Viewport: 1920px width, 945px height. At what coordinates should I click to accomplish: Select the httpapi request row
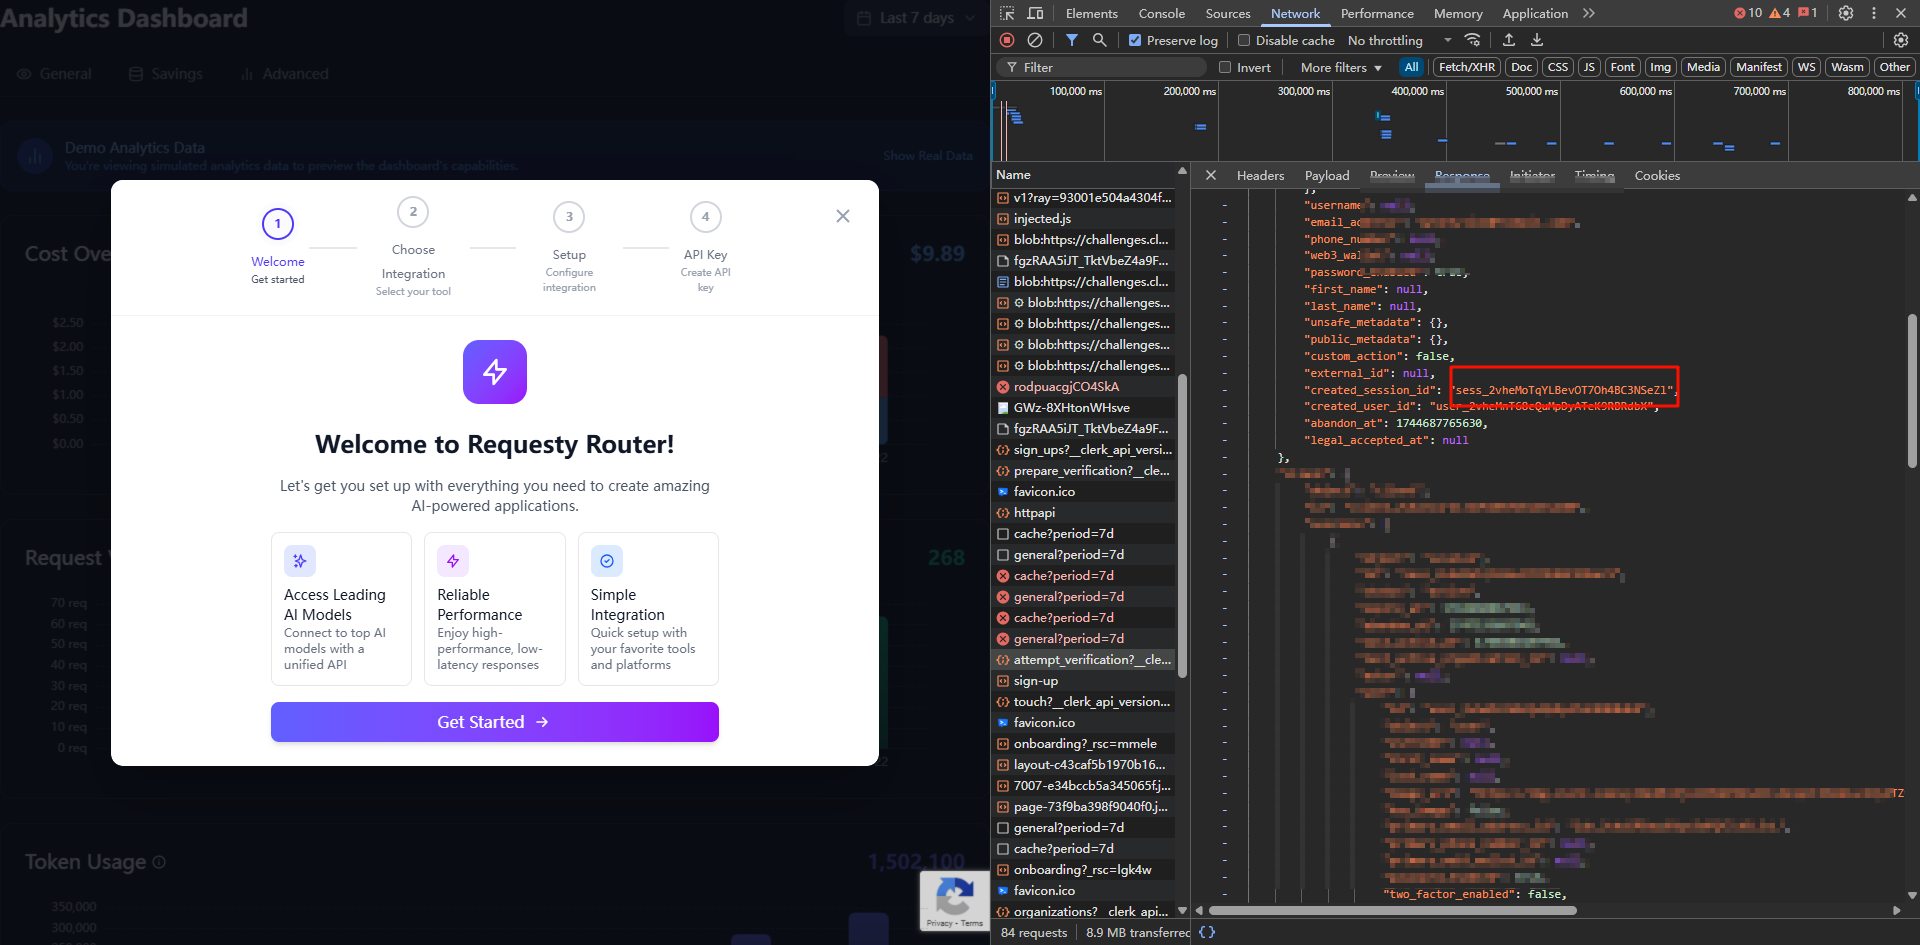1084,513
